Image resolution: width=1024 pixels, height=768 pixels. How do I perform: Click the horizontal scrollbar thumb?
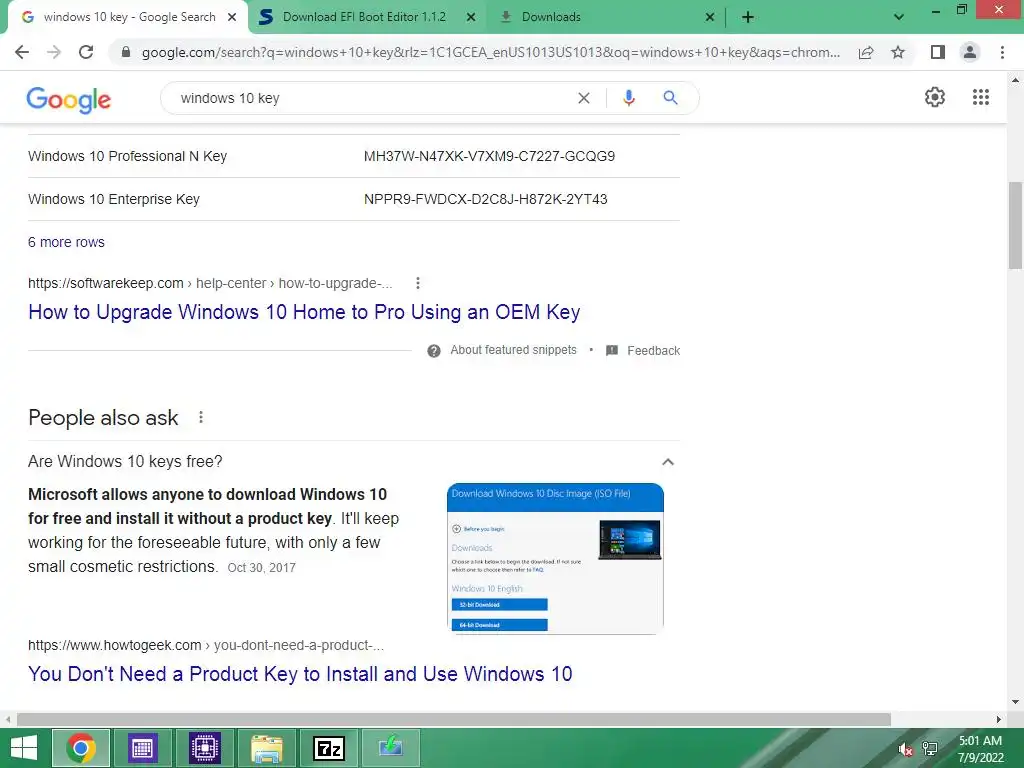coord(454,719)
